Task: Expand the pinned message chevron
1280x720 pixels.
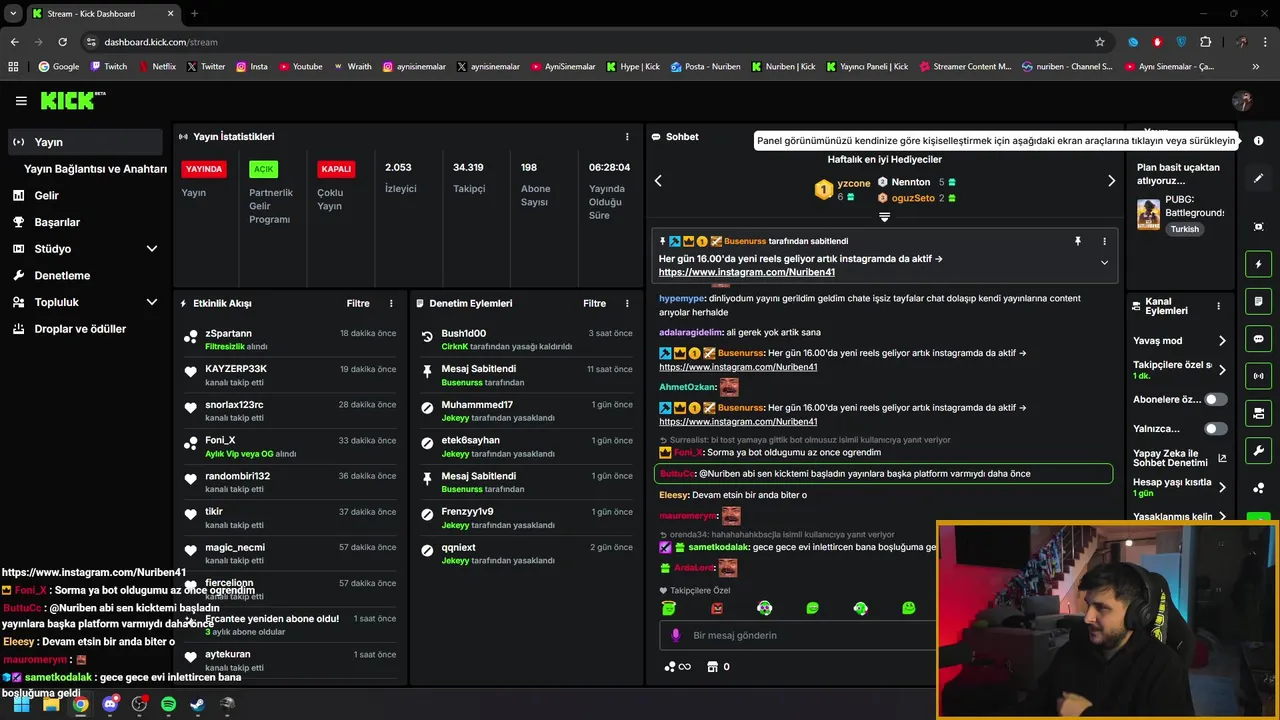Action: [1104, 263]
